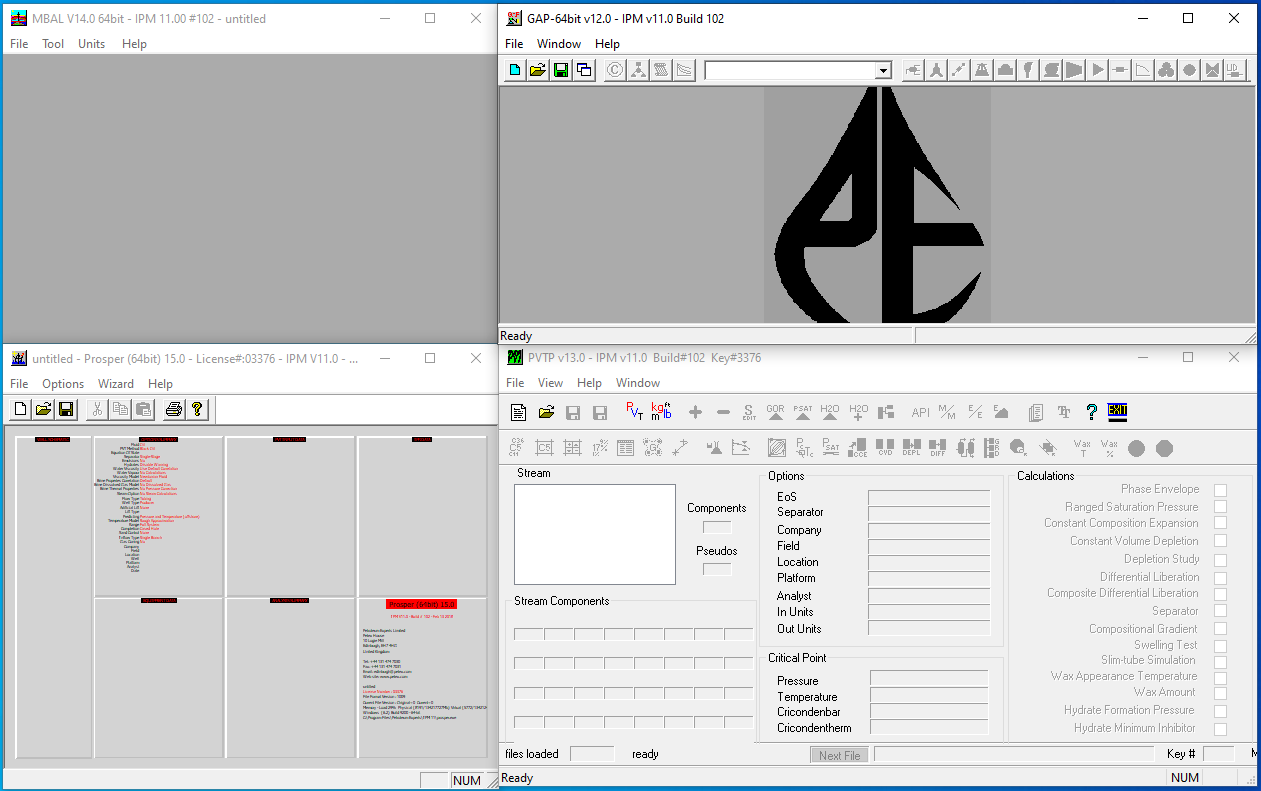Open View menu in PVTP window
Image resolution: width=1261 pixels, height=791 pixels.
(550, 383)
